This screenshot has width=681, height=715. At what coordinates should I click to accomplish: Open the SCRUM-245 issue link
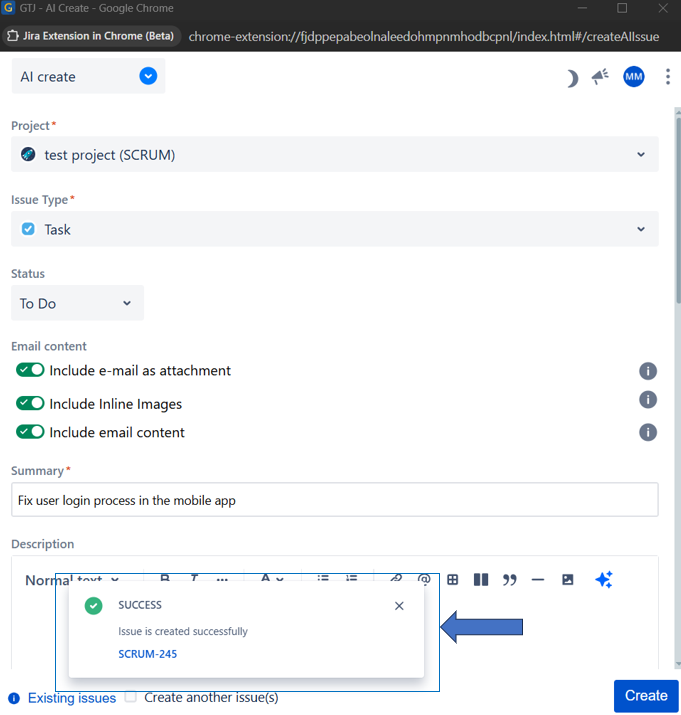[147, 654]
